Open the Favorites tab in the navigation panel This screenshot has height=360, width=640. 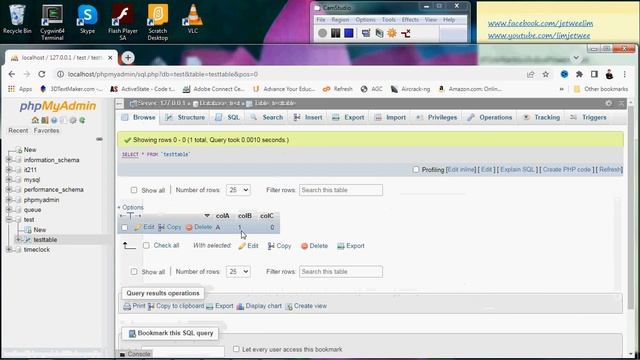coord(46,131)
